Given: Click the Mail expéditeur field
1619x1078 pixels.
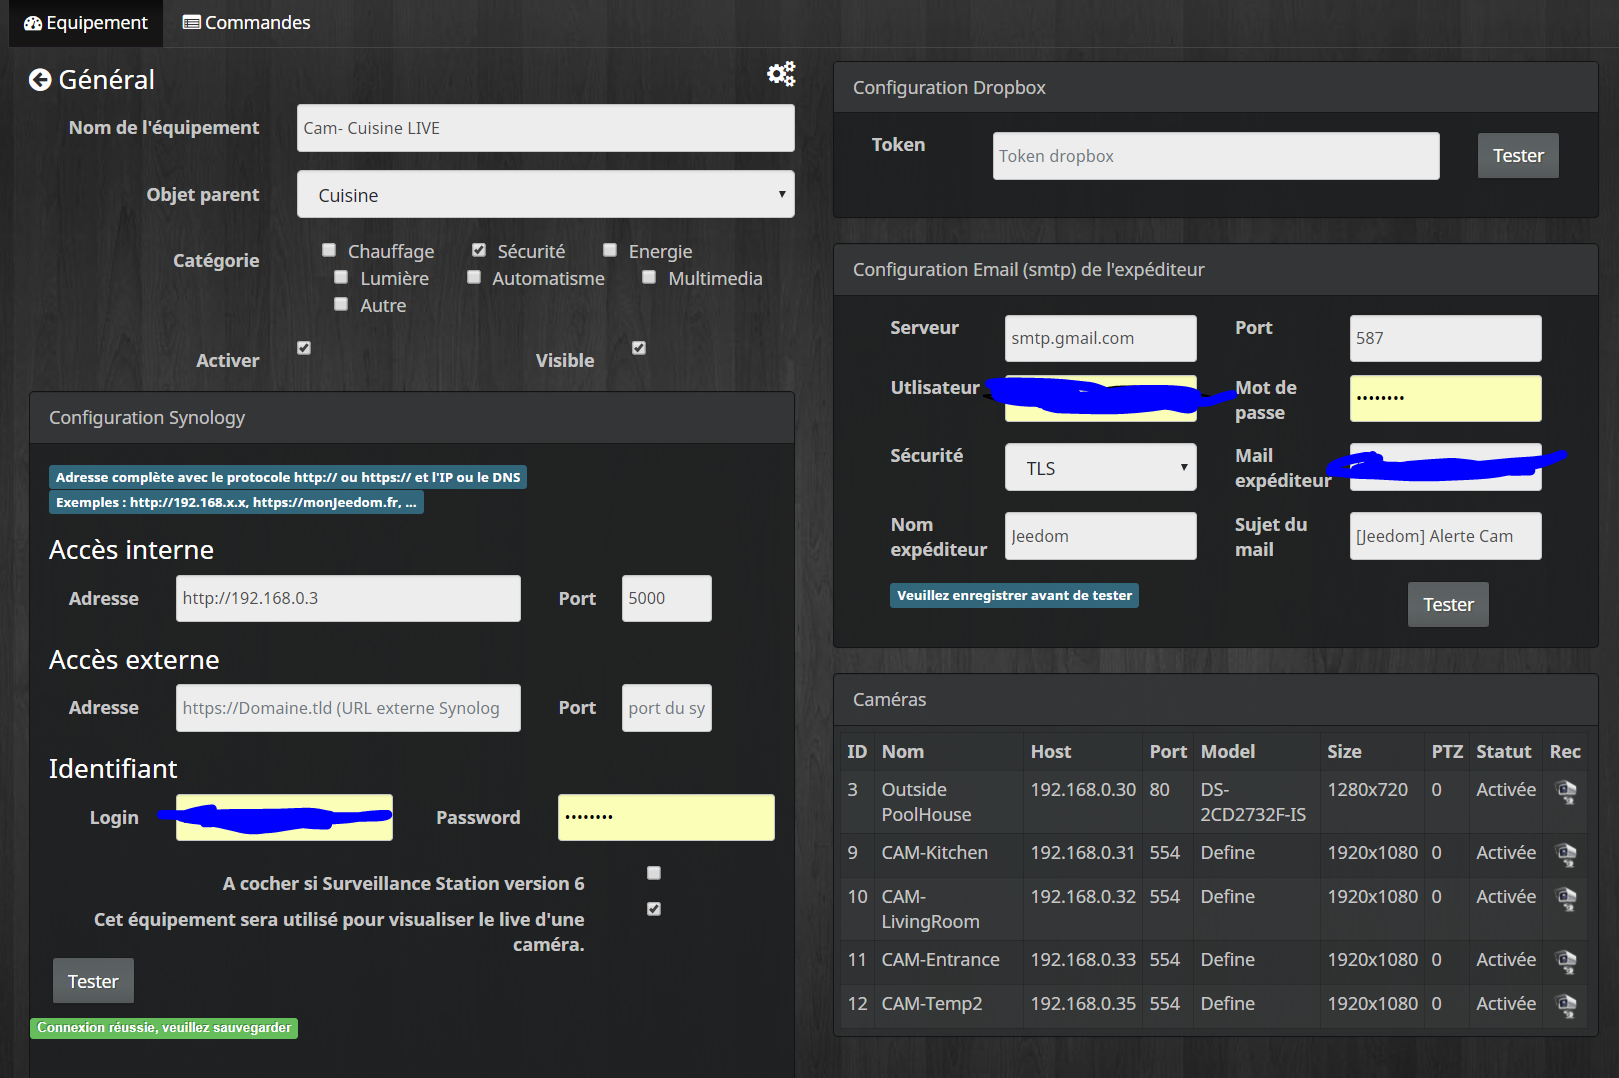Looking at the screenshot, I should 1445,467.
